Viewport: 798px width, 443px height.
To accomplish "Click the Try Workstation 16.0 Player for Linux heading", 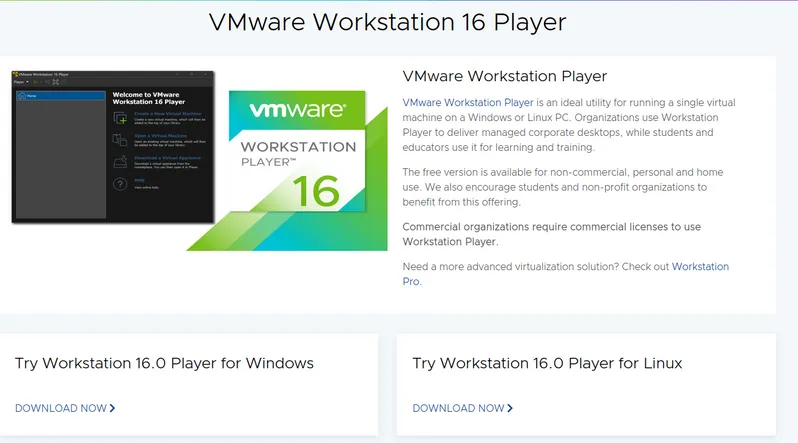I will coord(547,363).
